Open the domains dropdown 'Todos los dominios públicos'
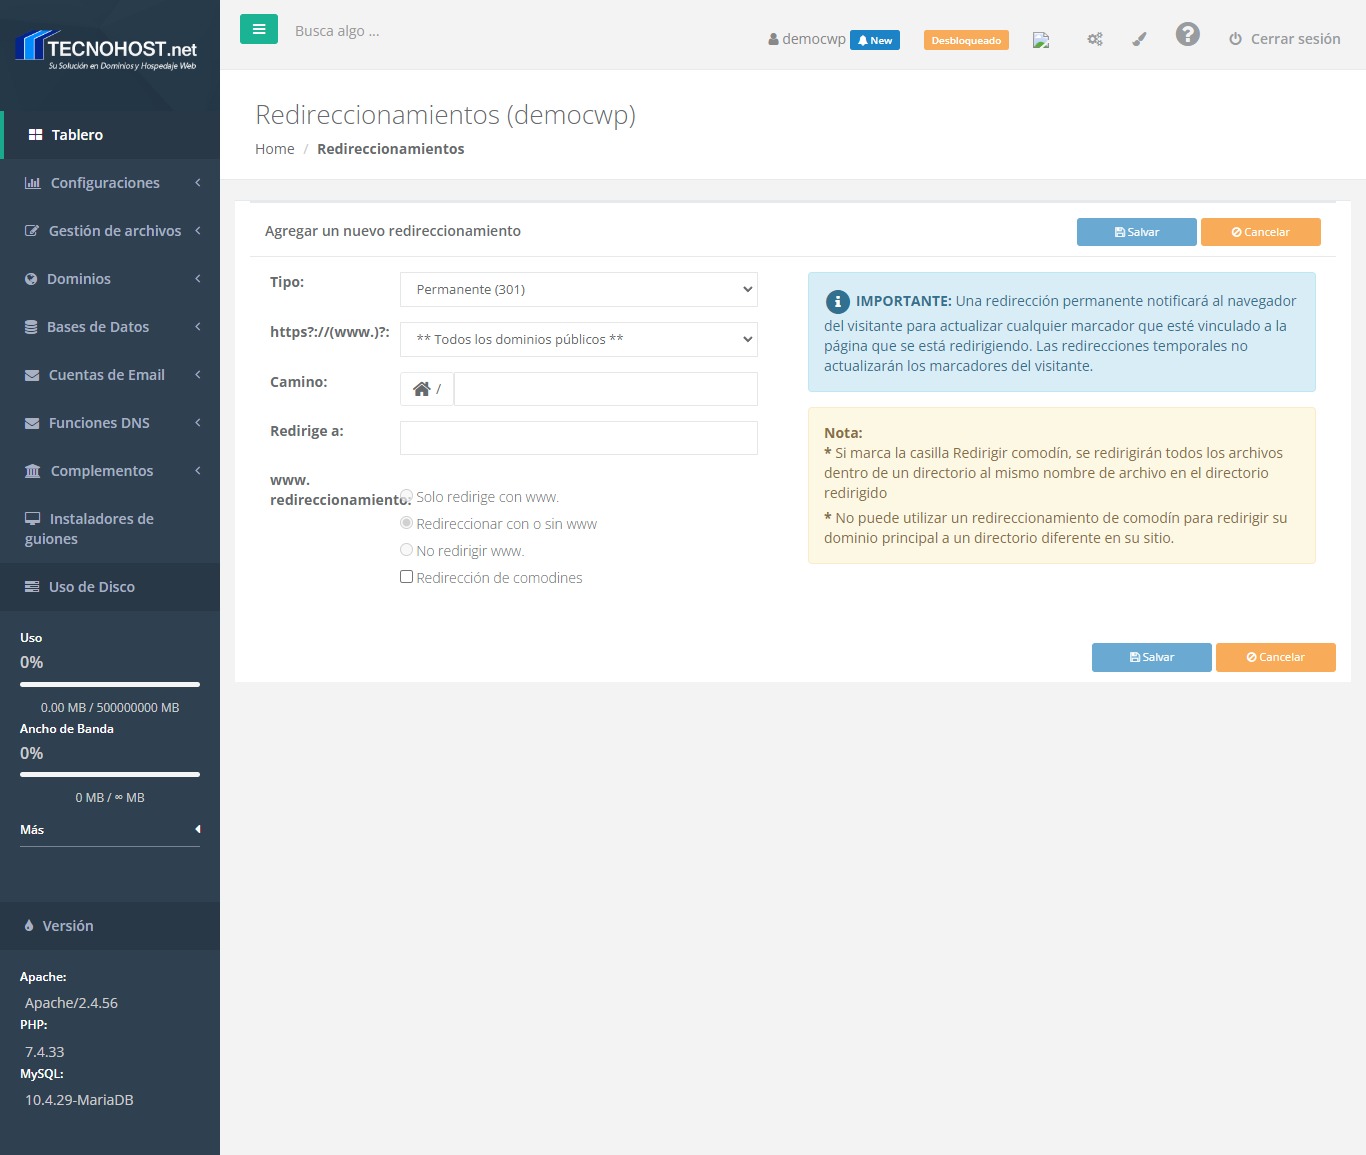Image resolution: width=1366 pixels, height=1155 pixels. [578, 340]
